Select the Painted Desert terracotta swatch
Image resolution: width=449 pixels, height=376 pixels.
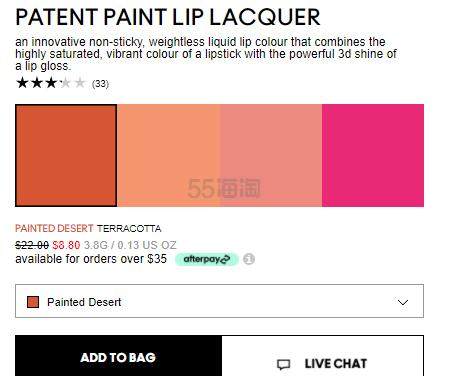pos(66,155)
